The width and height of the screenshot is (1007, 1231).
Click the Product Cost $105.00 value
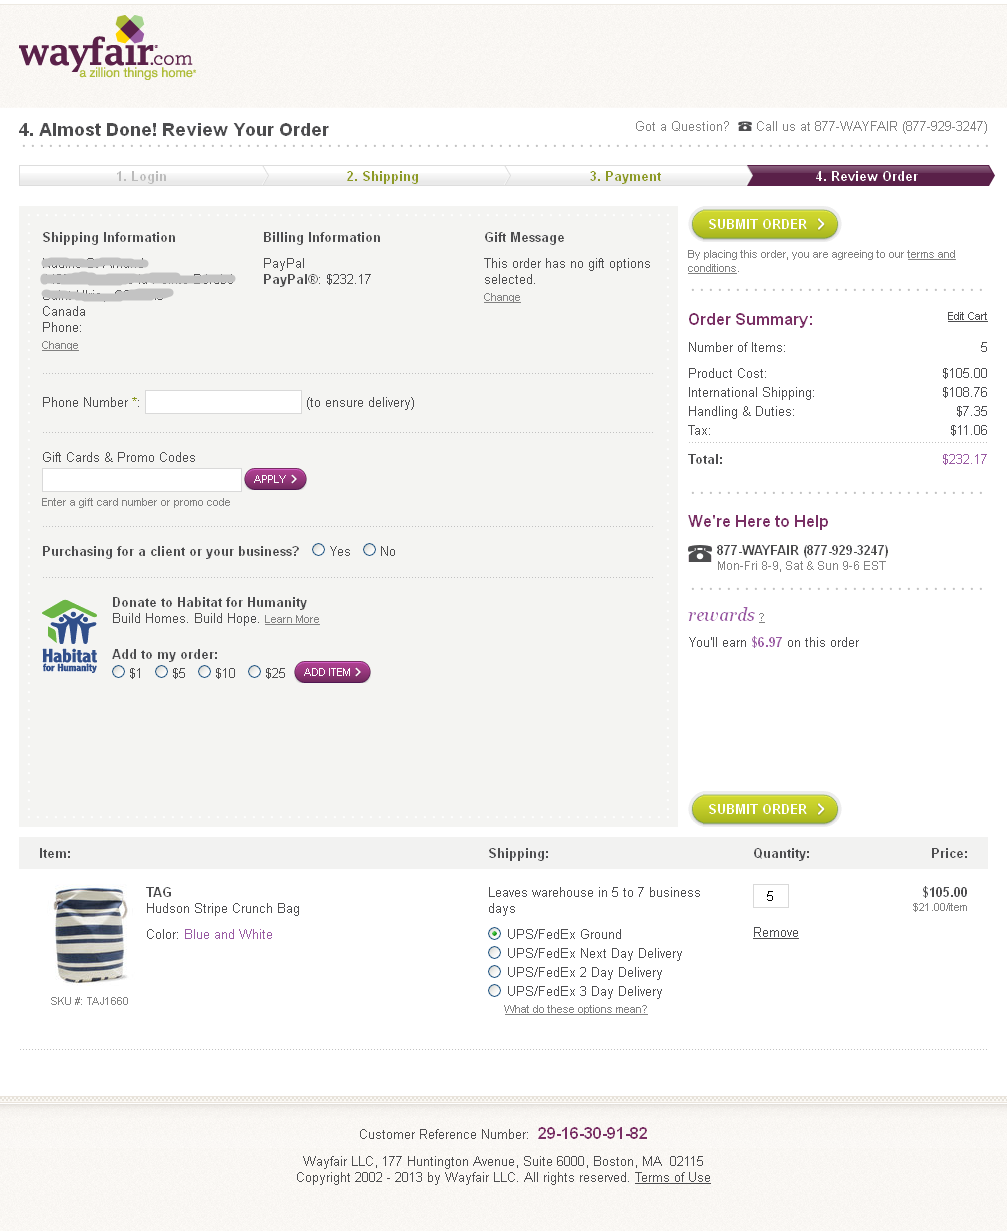point(964,374)
